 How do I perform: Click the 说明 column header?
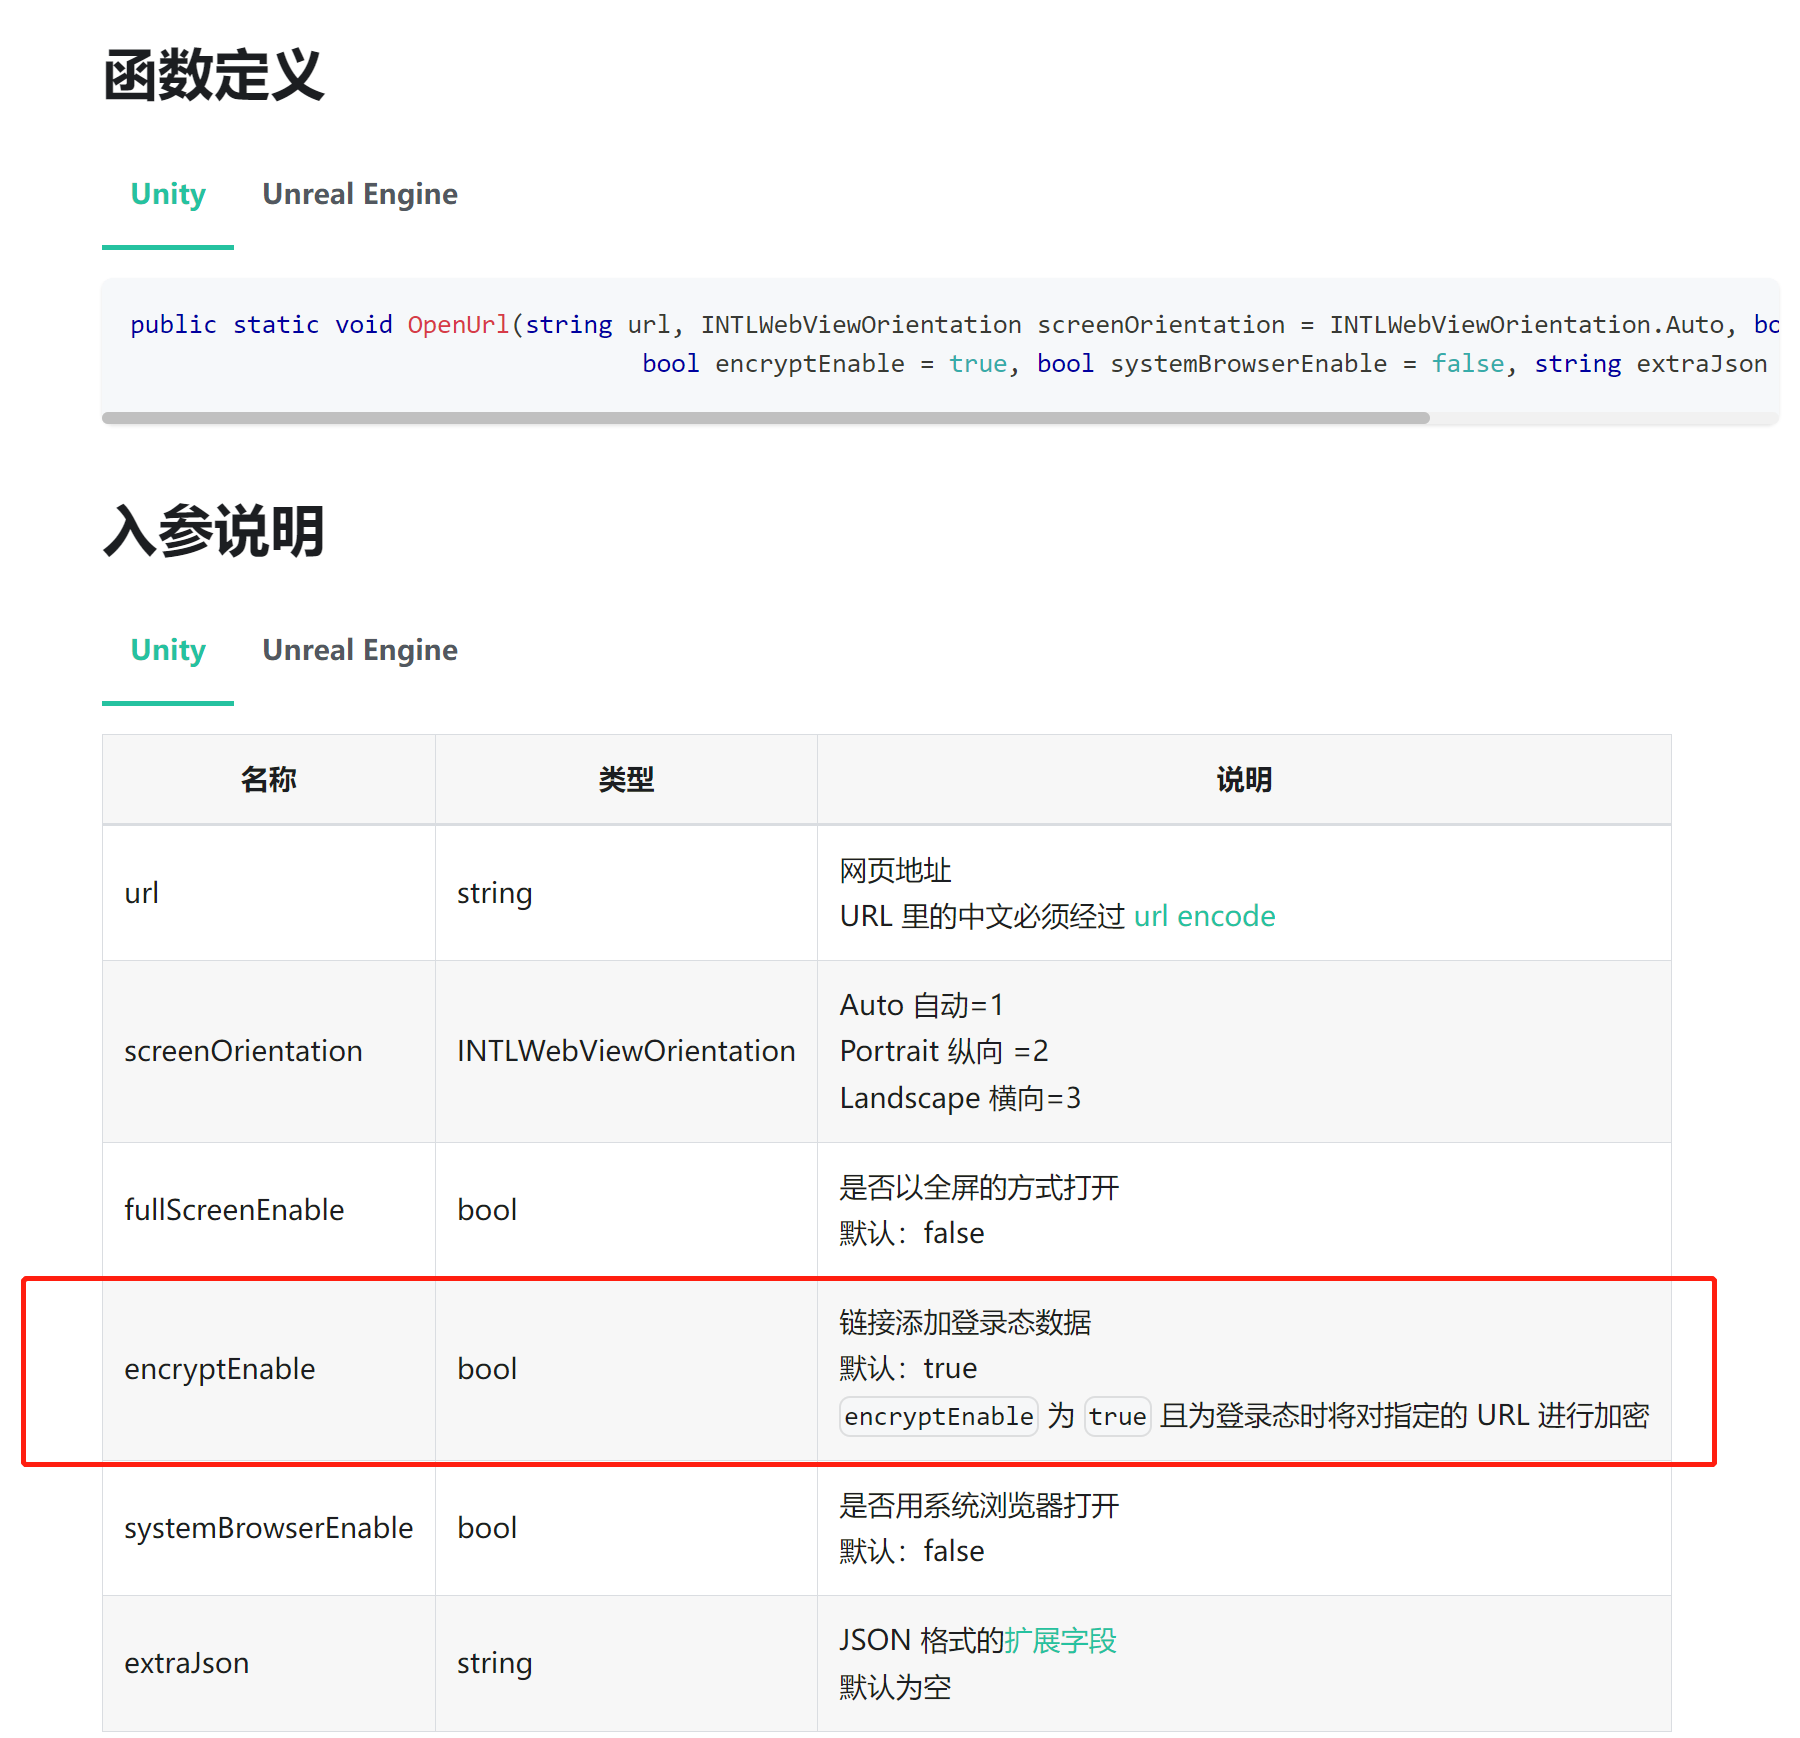[1243, 780]
